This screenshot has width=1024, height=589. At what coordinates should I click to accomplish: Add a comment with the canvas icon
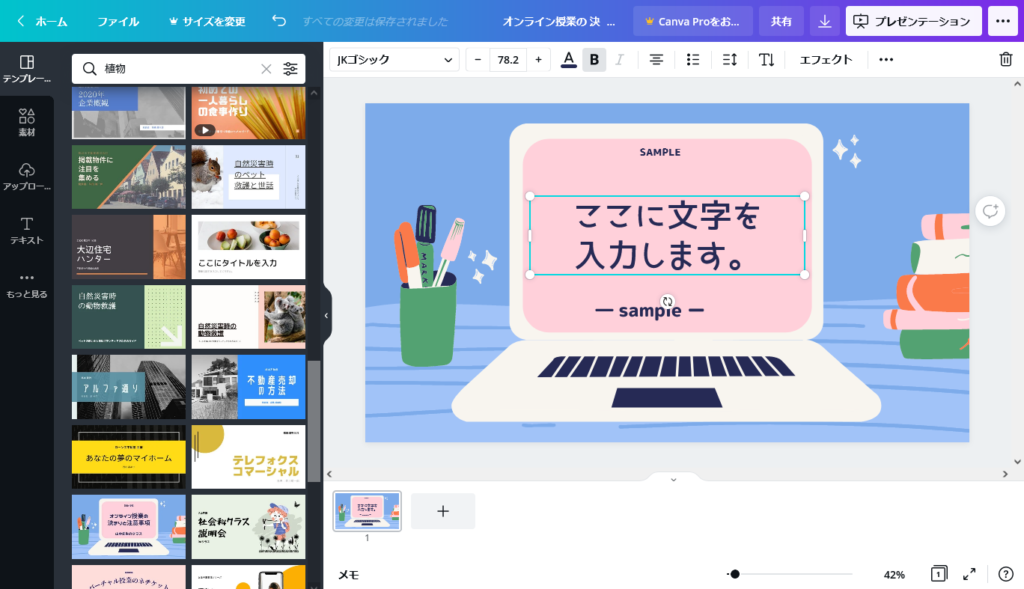pos(990,211)
